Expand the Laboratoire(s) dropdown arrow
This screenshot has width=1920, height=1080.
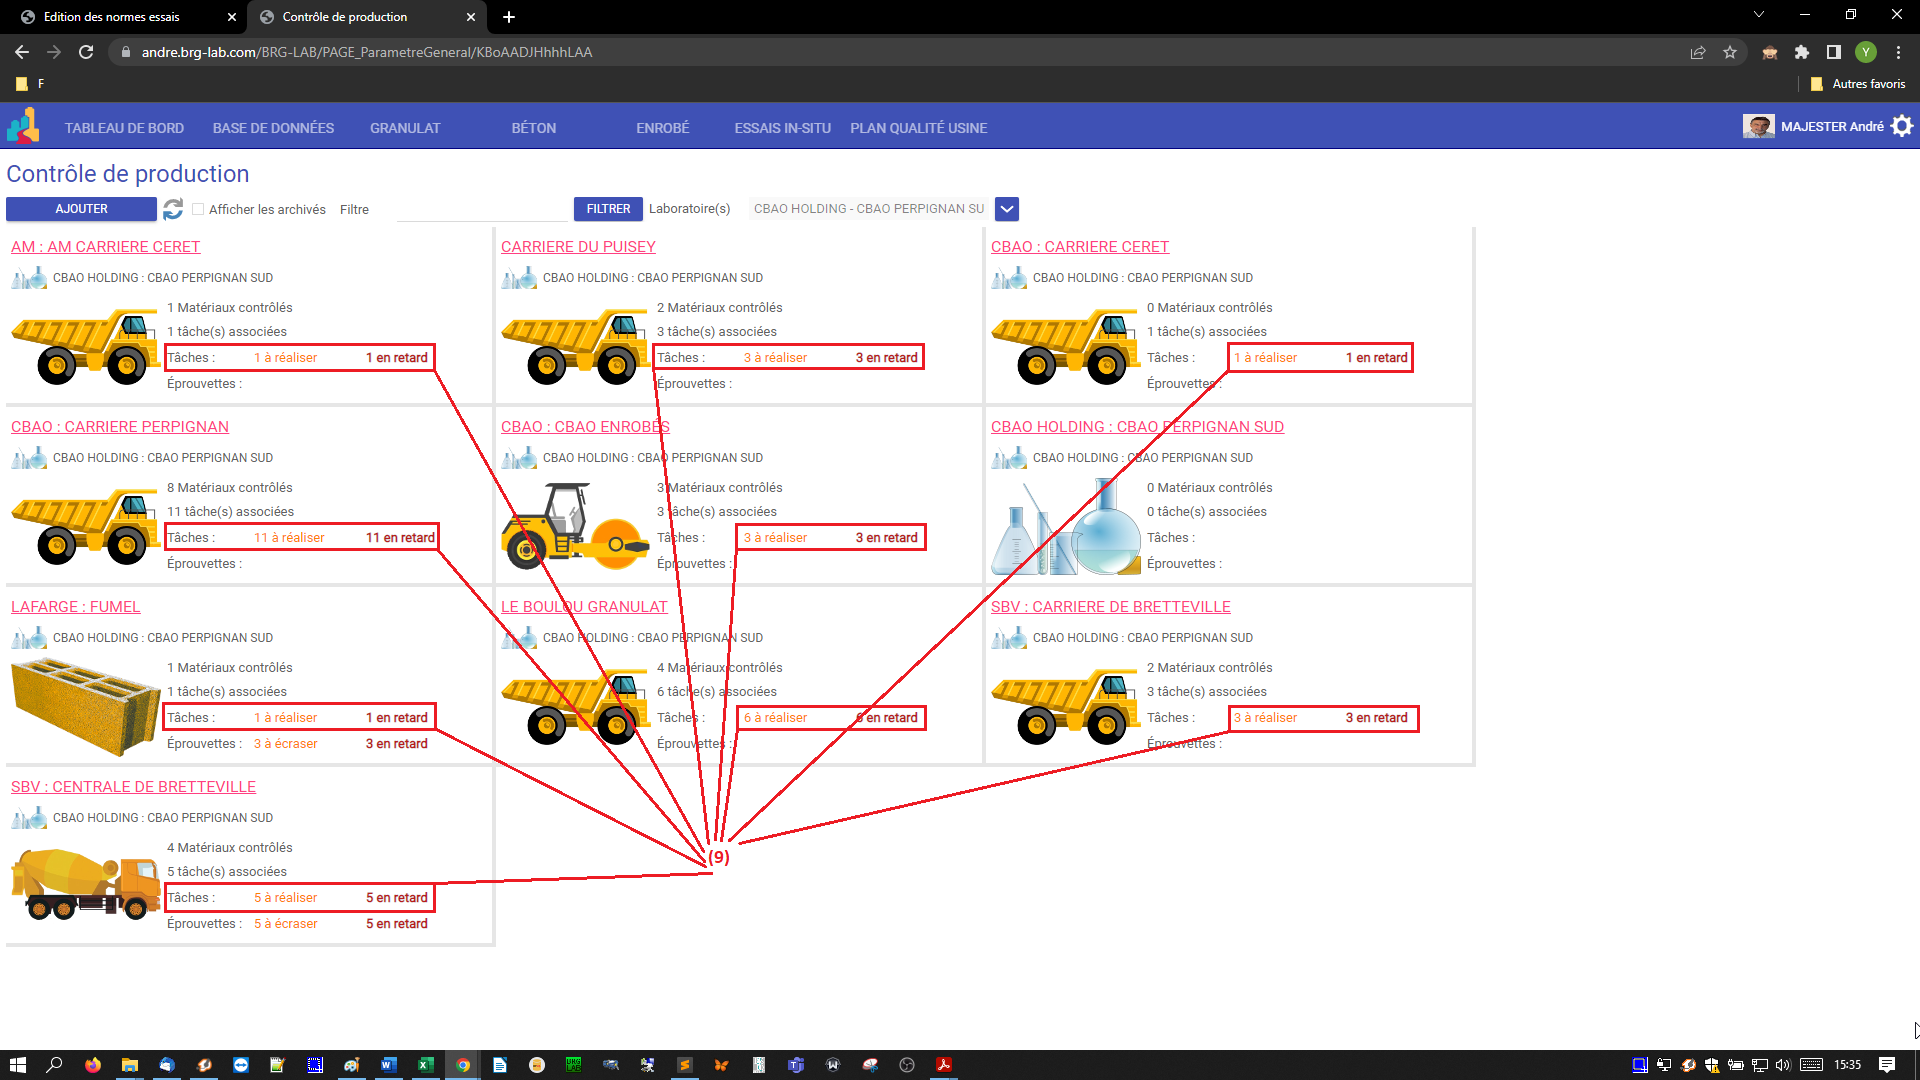[x=1007, y=209]
